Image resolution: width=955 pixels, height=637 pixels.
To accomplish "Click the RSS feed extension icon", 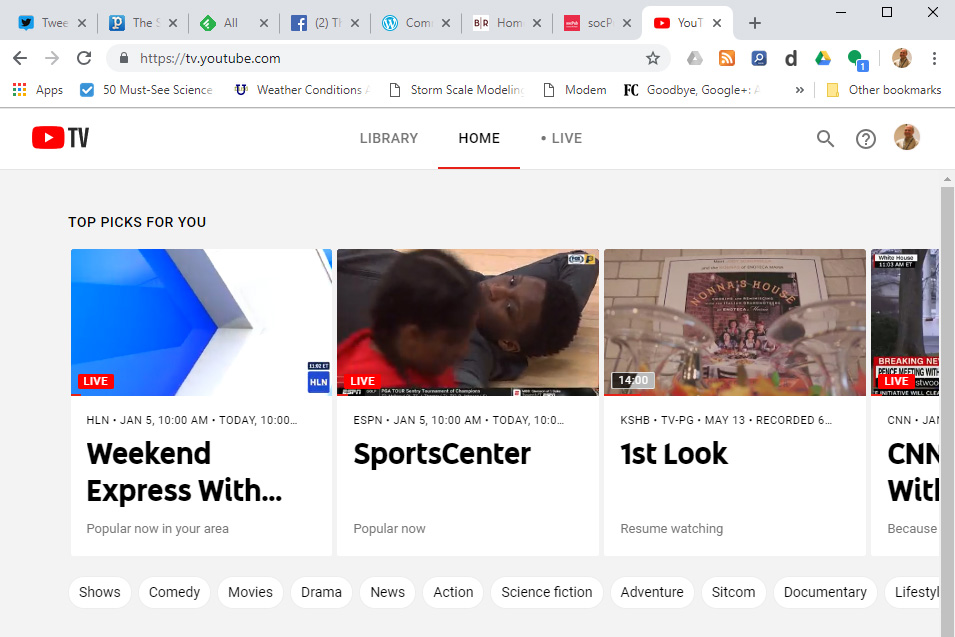I will coord(727,58).
